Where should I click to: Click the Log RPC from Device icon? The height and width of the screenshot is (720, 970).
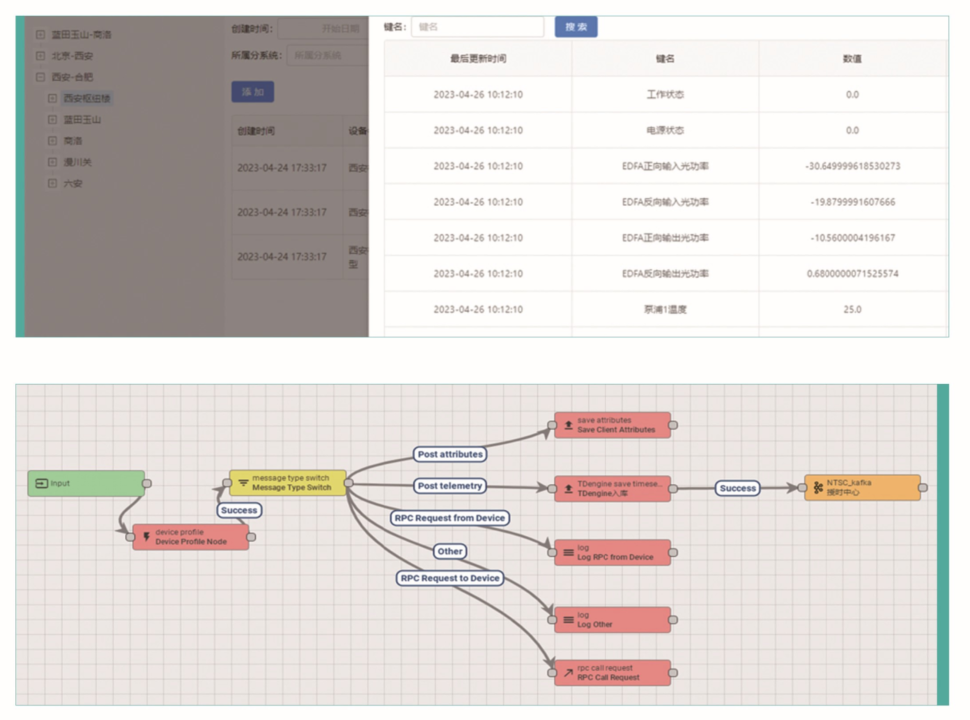tap(569, 552)
